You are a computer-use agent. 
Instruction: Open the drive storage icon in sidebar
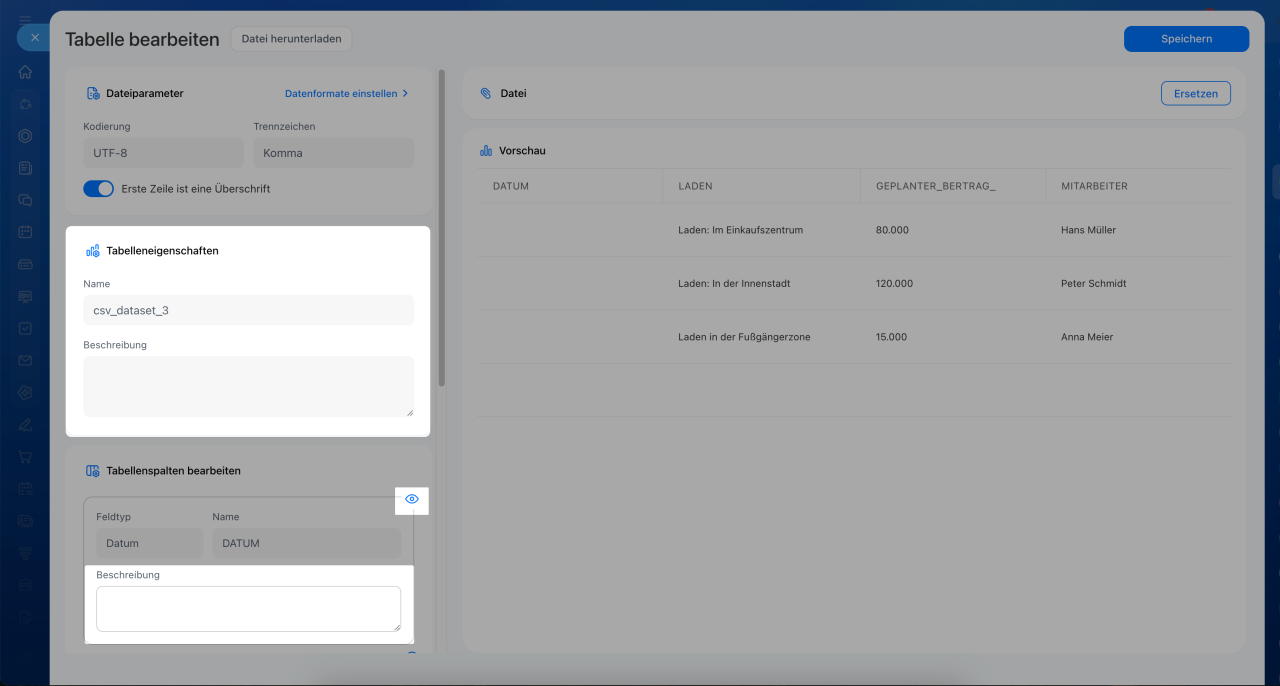click(25, 264)
